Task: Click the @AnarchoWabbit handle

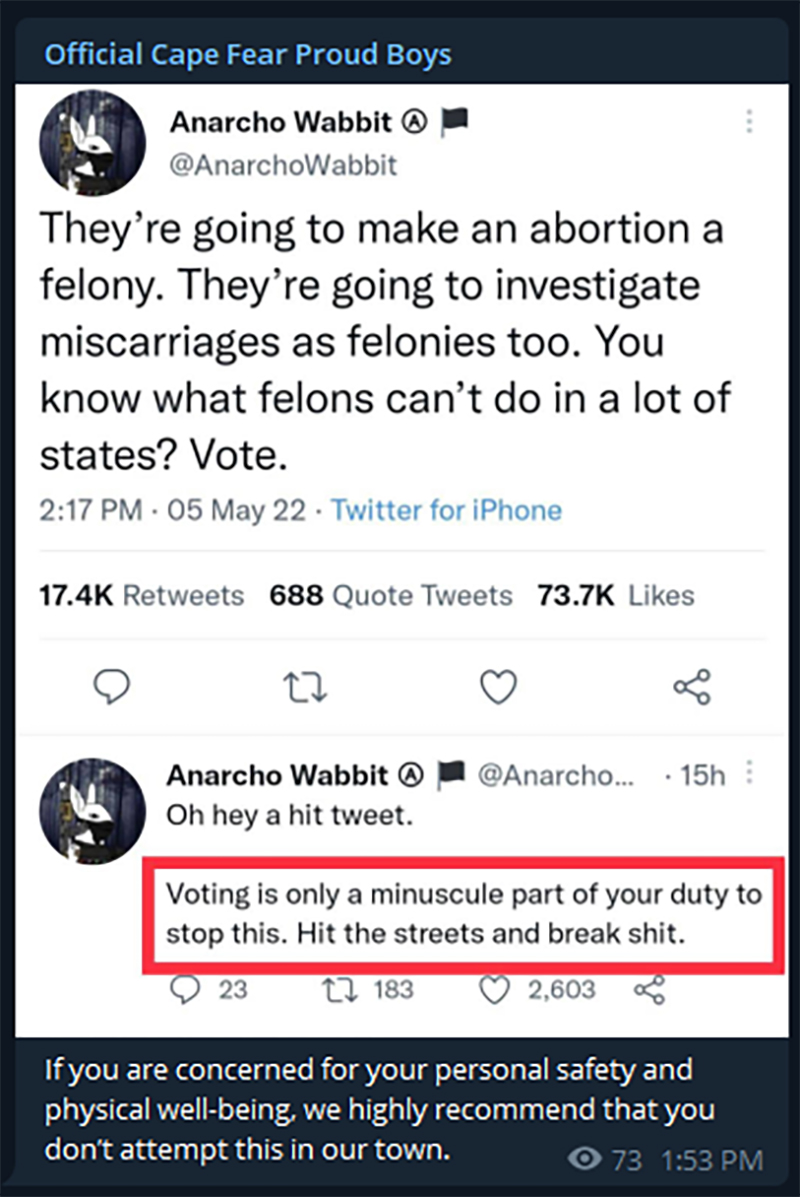Action: (x=283, y=165)
